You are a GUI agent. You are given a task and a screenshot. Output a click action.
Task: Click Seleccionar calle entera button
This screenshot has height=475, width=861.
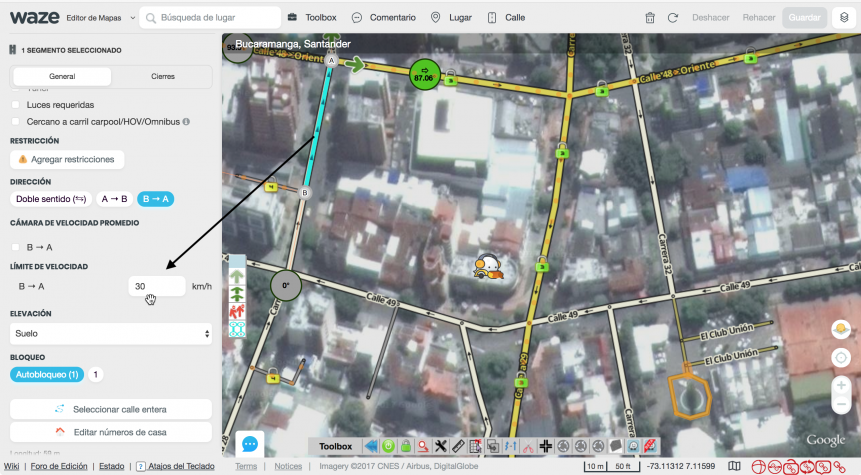(111, 409)
